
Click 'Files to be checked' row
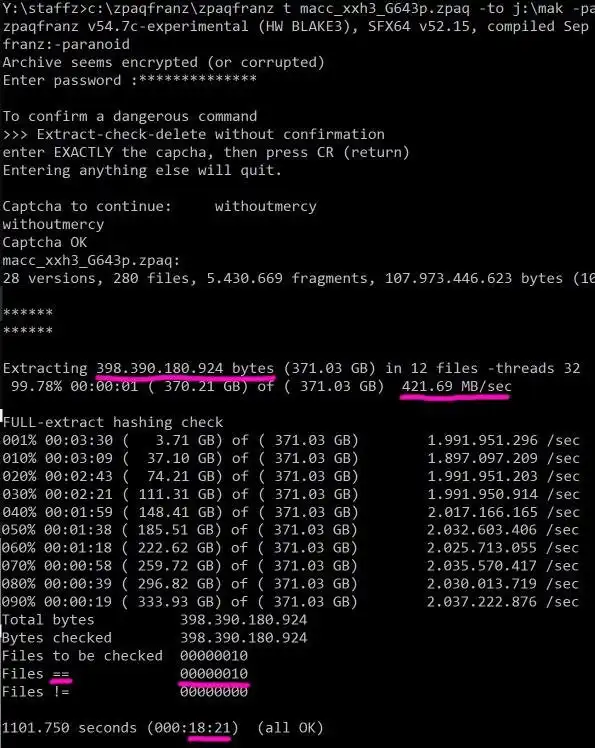click(125, 656)
